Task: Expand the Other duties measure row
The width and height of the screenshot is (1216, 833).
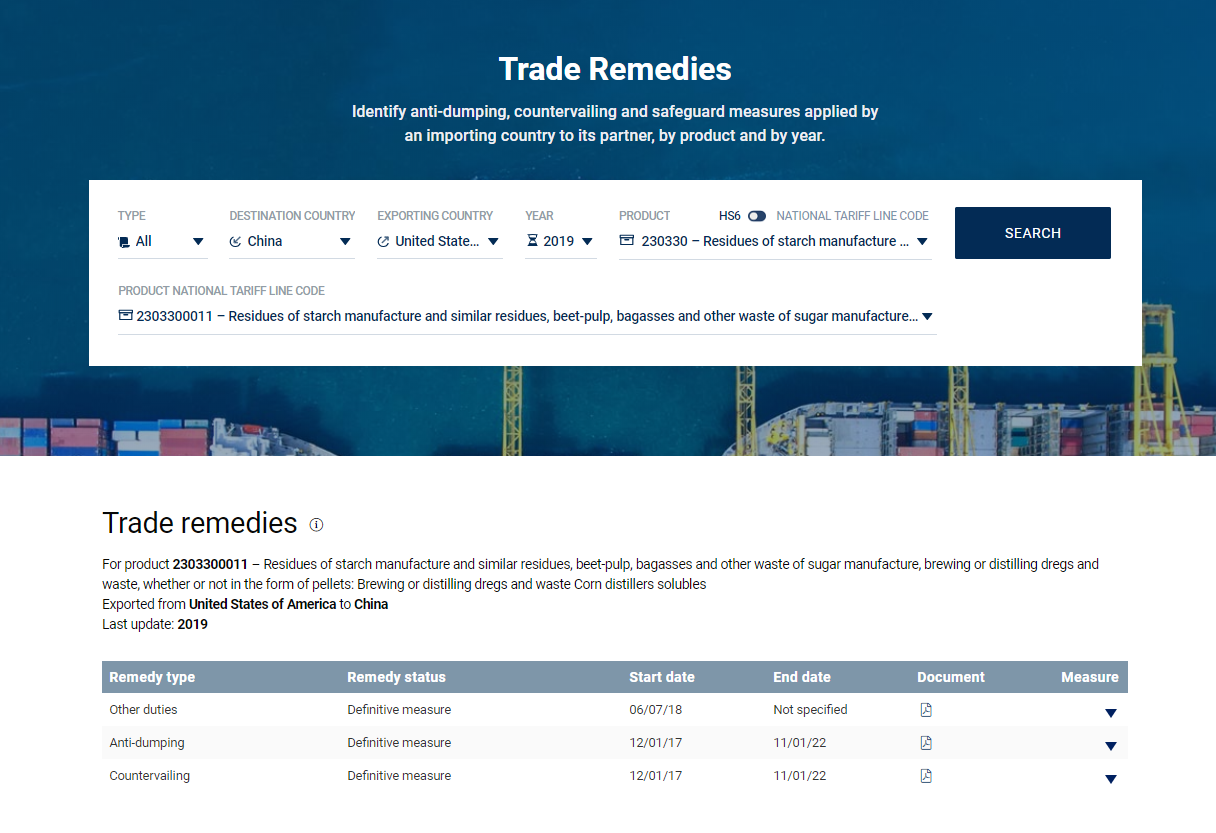Action: tap(1110, 713)
